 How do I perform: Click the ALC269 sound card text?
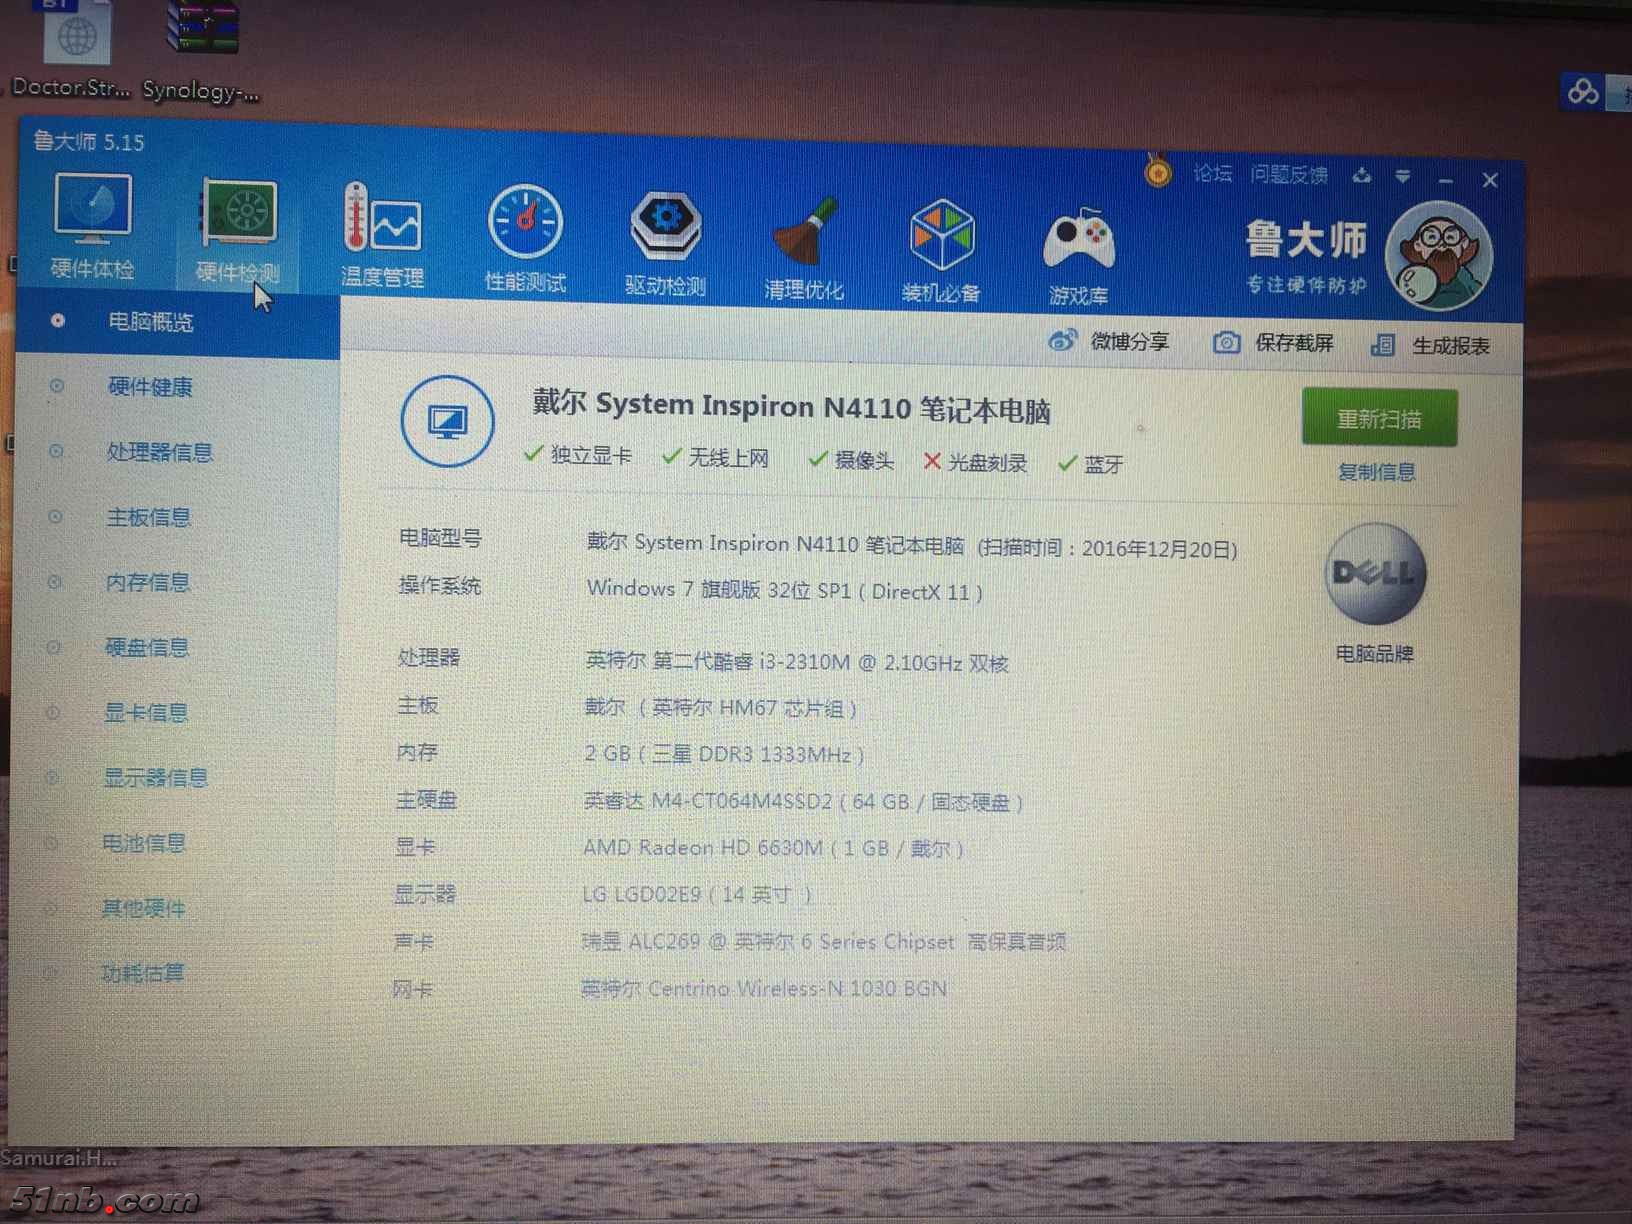824,941
